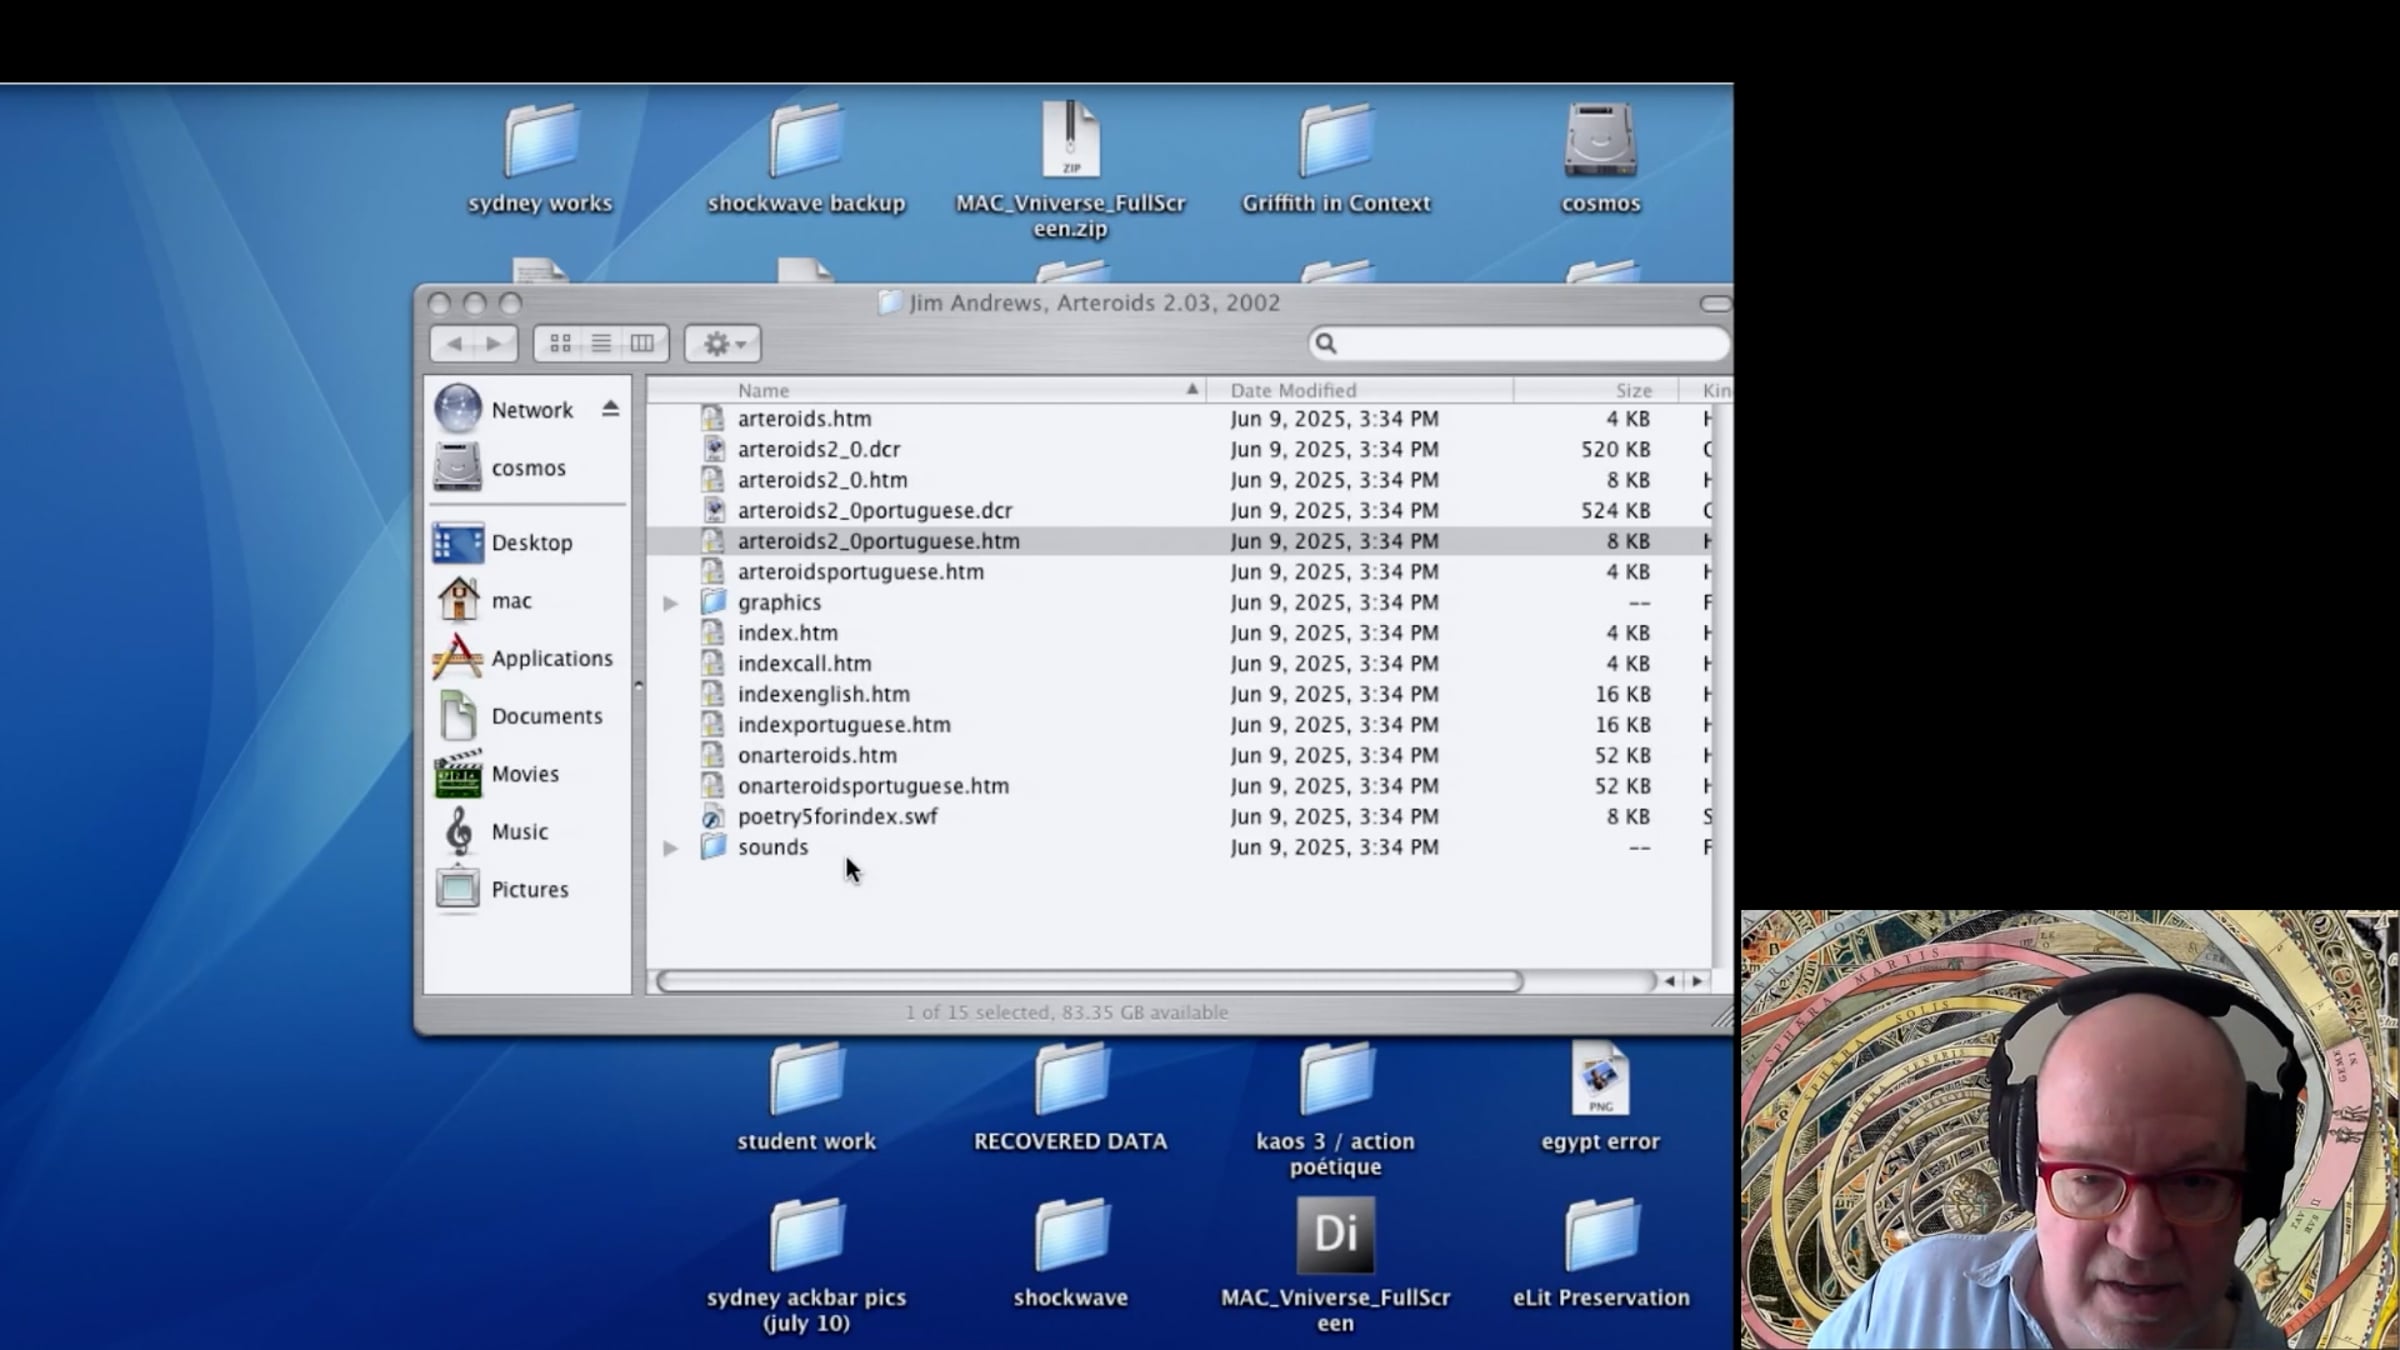Expand the sounds folder disclosure triangle
This screenshot has width=2400, height=1350.
click(671, 848)
